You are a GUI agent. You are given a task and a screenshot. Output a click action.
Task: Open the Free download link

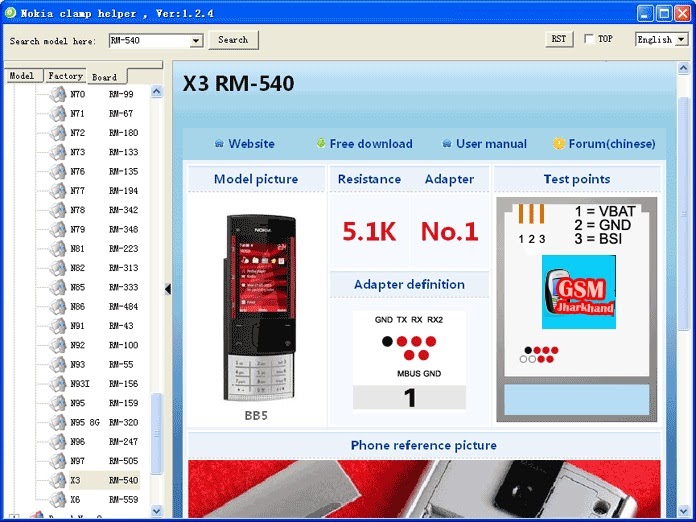point(371,144)
